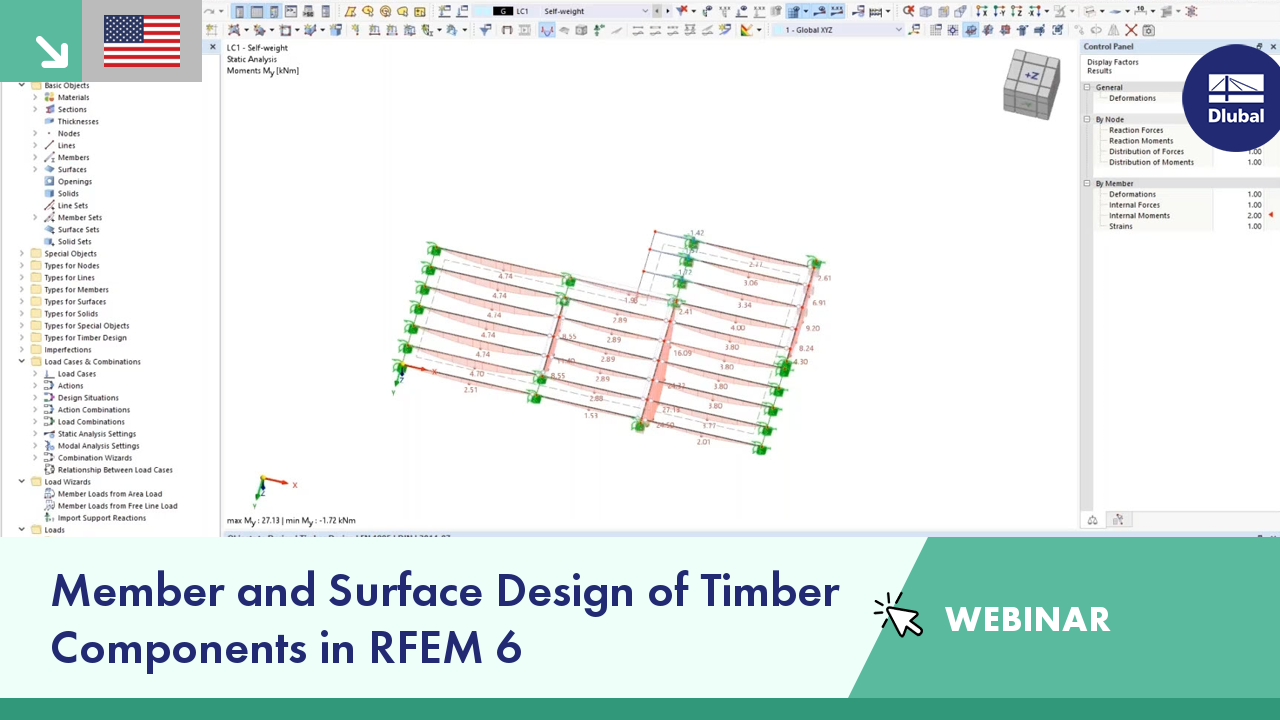Image resolution: width=1280 pixels, height=720 pixels.
Task: Open the LC1 Self-weight load case dropdown
Action: click(x=643, y=11)
